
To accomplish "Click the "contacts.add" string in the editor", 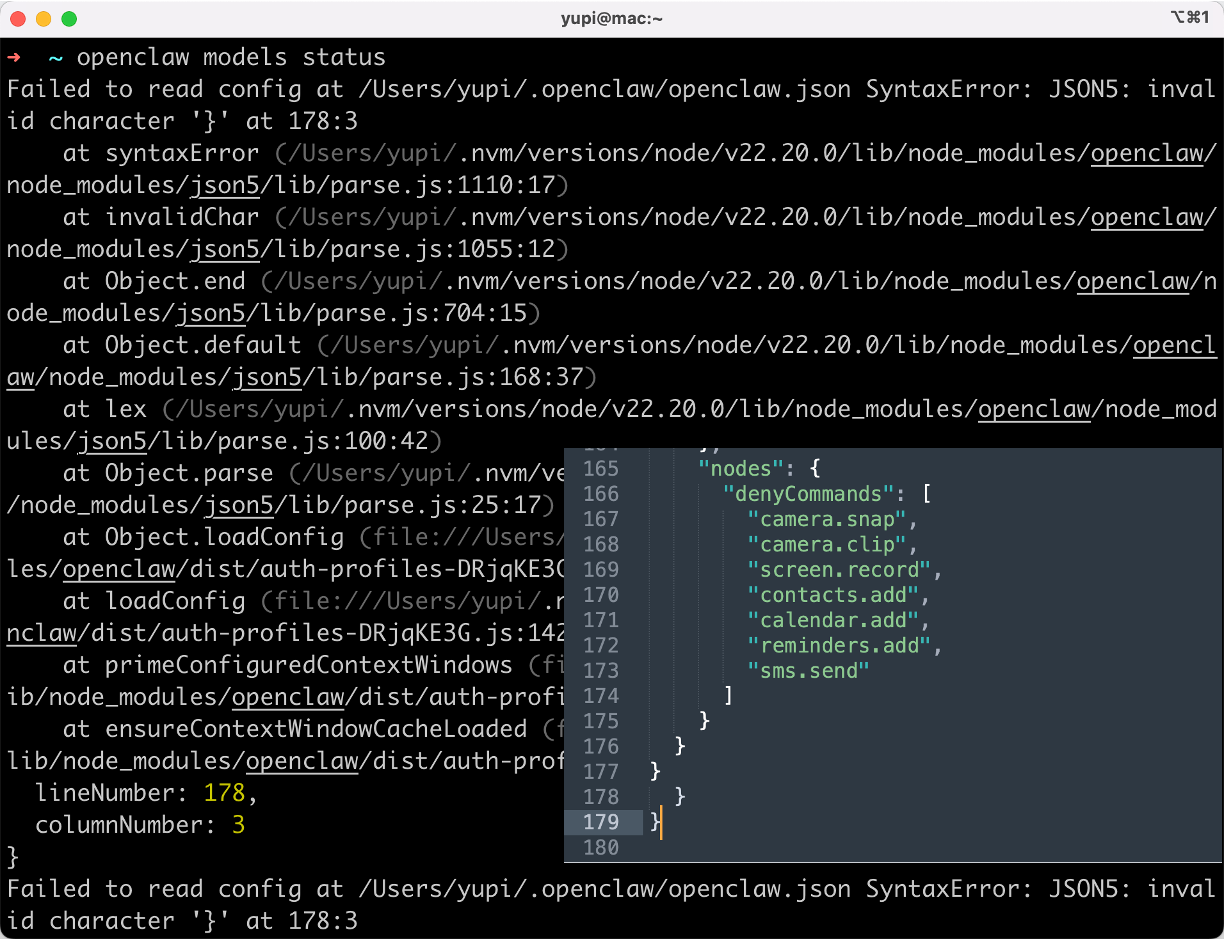I will tap(834, 595).
